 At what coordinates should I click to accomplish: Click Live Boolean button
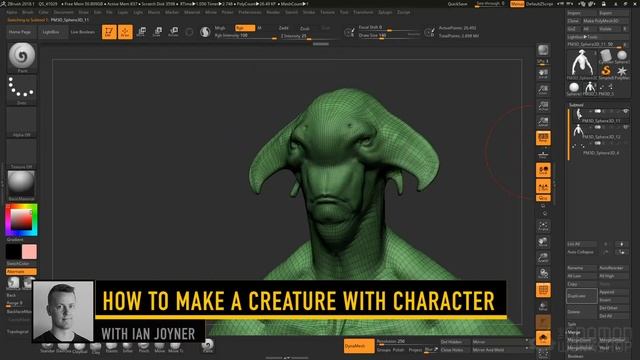83,32
